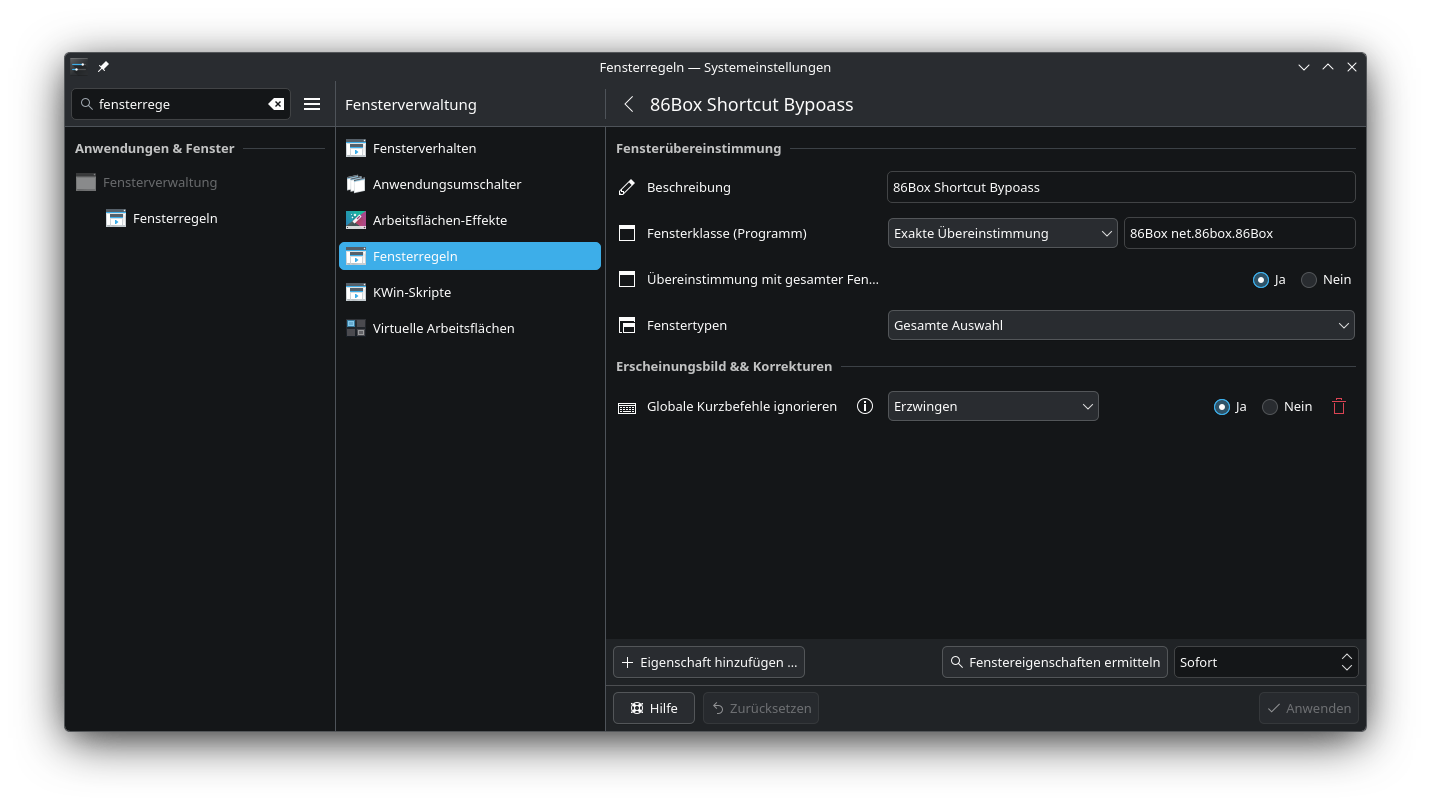Click the Übereinstimmung mit gesamter Fensterklasse icon
Viewport: 1431px width, 808px height.
click(x=627, y=279)
